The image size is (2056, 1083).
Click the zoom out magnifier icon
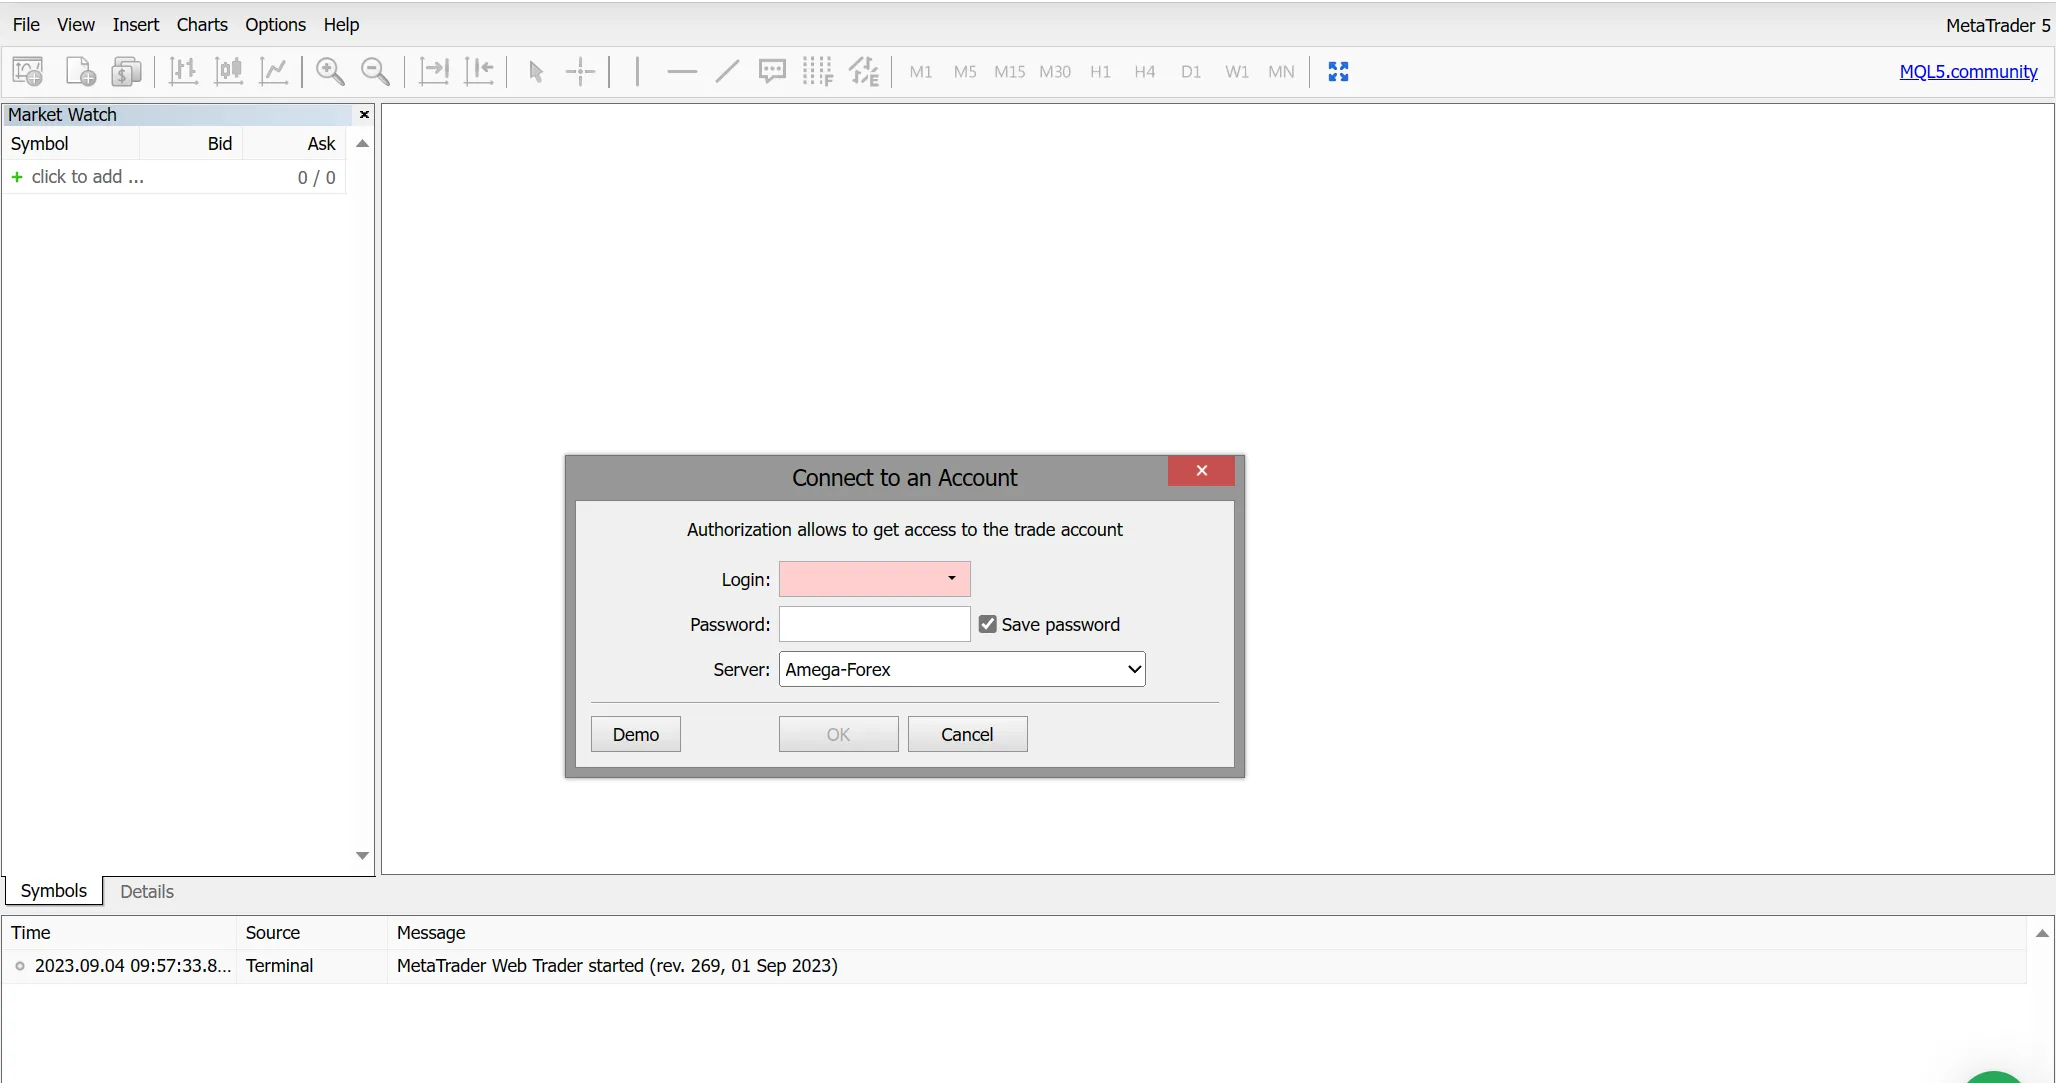(375, 71)
